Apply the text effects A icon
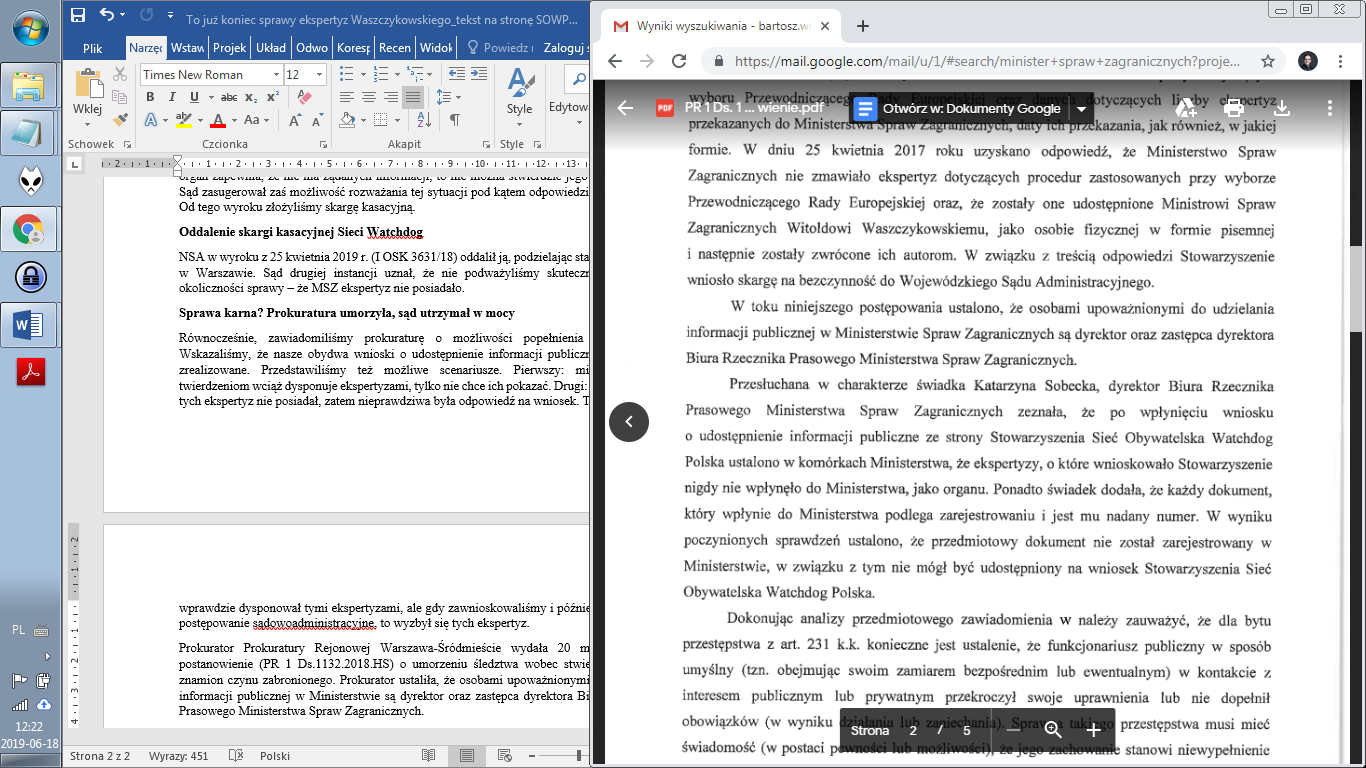The height and width of the screenshot is (768, 1366). tap(150, 120)
